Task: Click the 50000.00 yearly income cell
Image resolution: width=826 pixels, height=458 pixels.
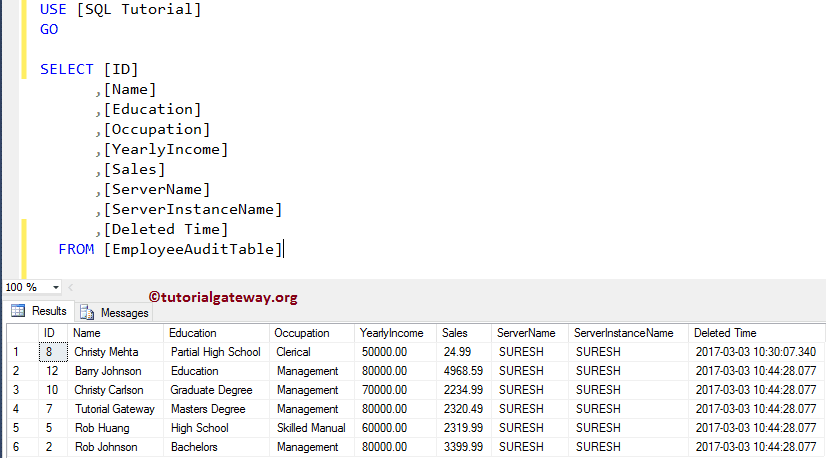Action: (x=396, y=352)
